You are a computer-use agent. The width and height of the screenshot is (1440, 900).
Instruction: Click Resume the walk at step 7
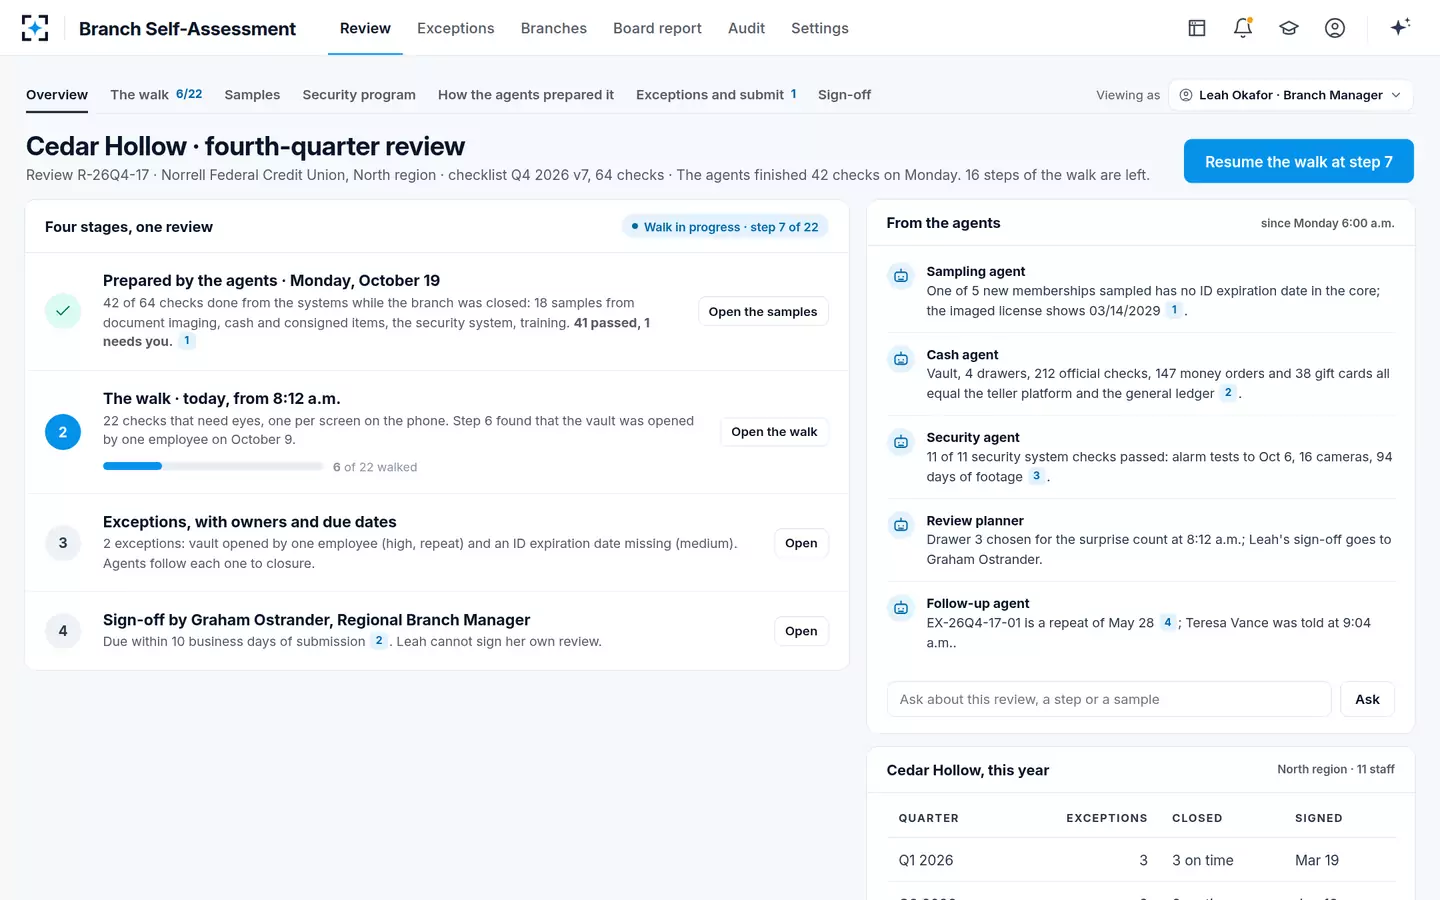pyautogui.click(x=1299, y=161)
